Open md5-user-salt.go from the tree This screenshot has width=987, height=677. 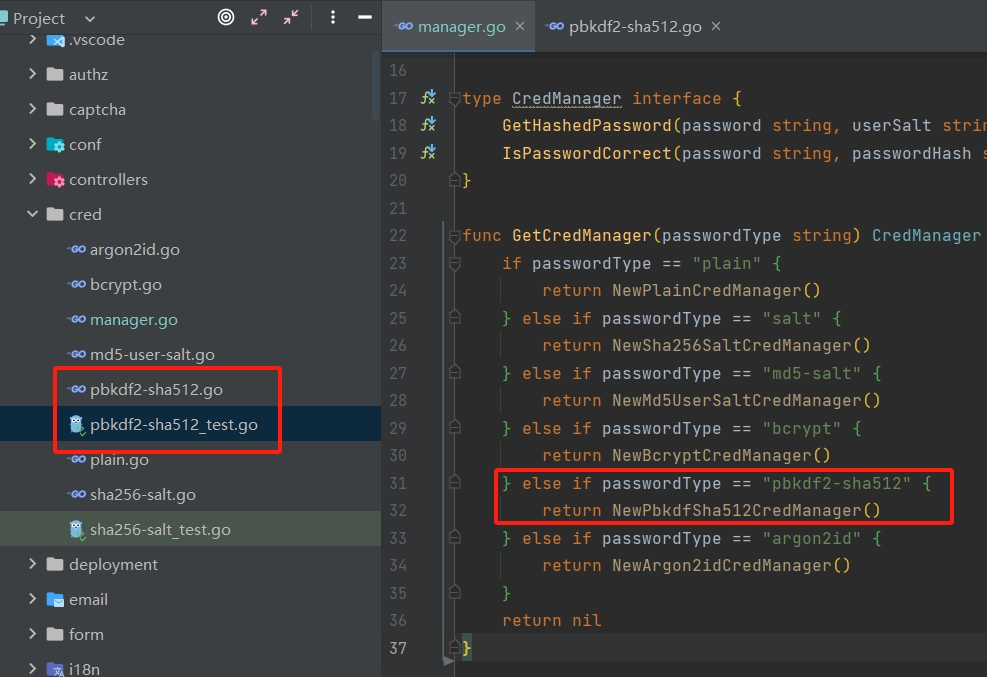pos(152,355)
